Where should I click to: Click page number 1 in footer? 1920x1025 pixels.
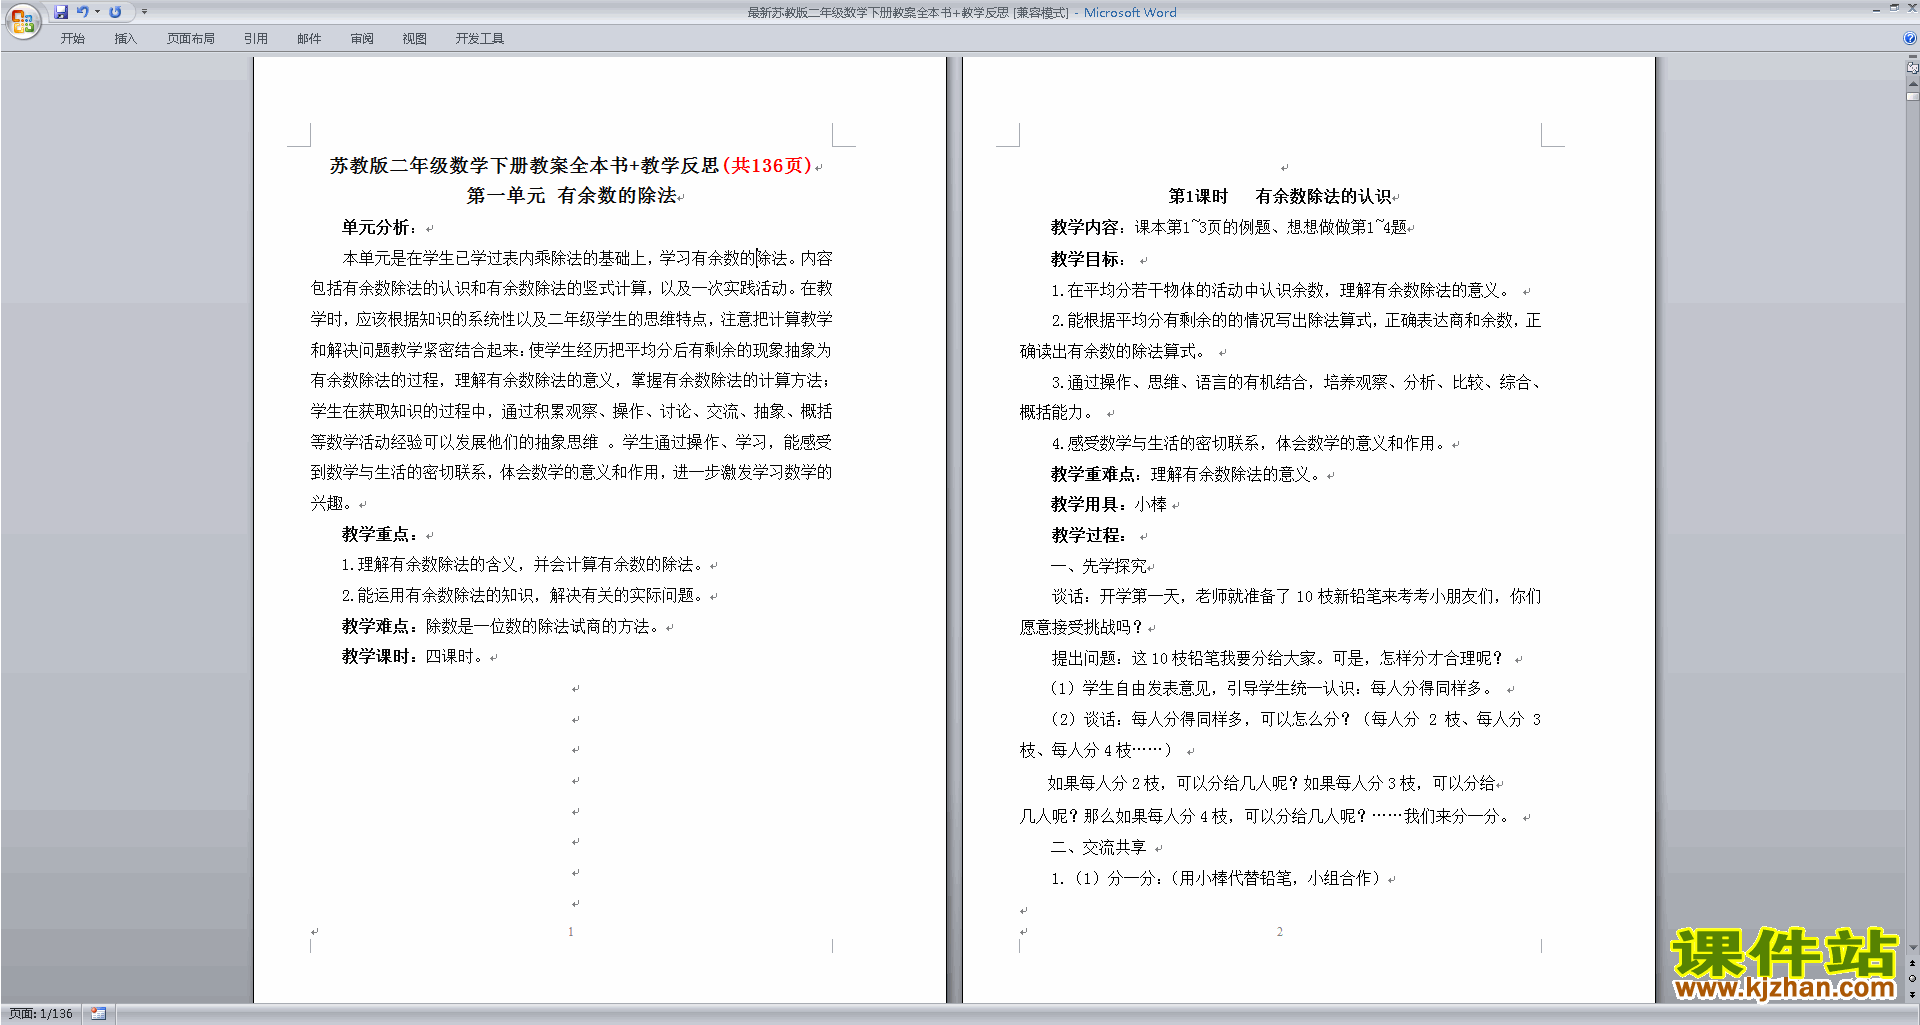(x=571, y=932)
